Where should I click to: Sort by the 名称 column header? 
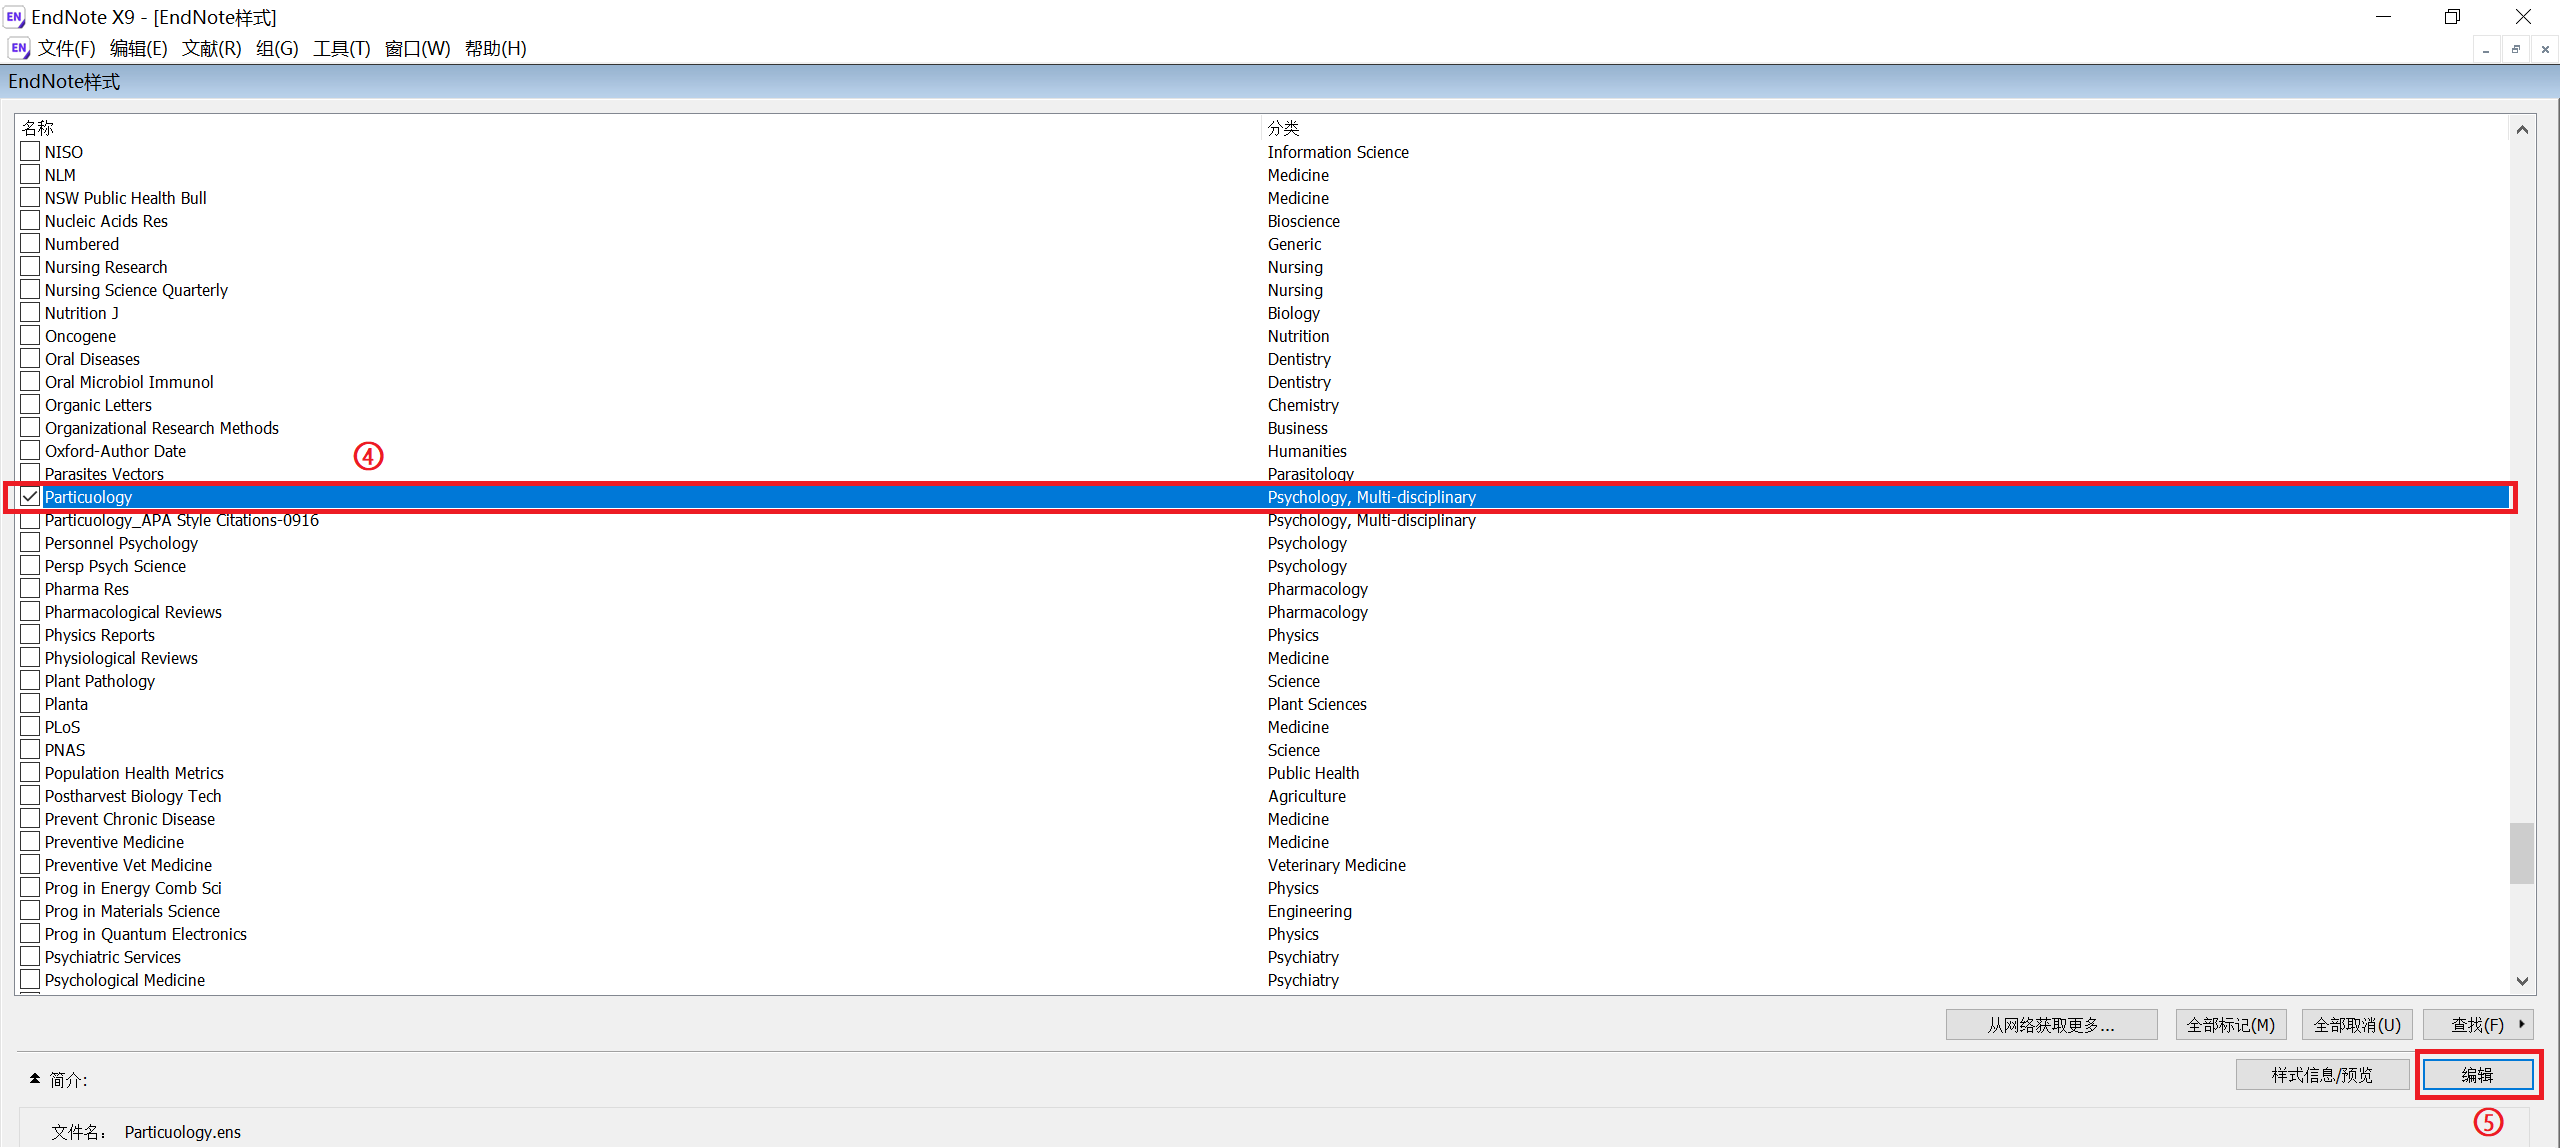38,128
